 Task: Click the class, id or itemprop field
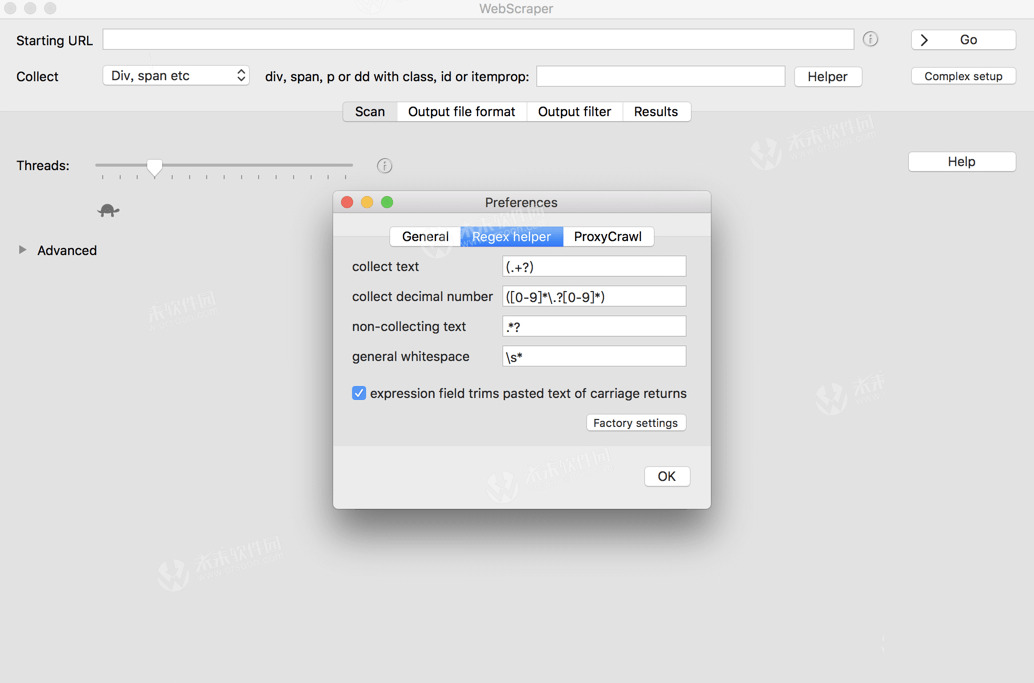coord(661,76)
